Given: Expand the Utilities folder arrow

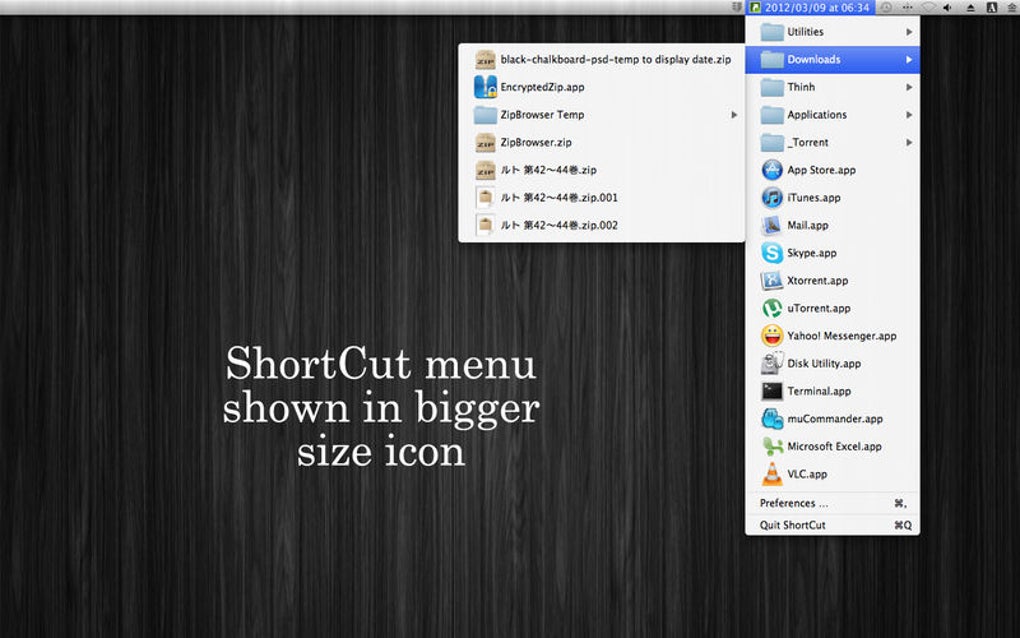Looking at the screenshot, I should pyautogui.click(x=909, y=31).
